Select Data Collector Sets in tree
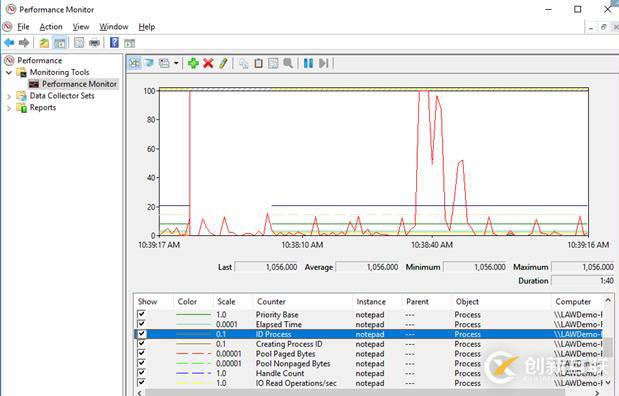This screenshot has height=396, width=619. (x=62, y=96)
